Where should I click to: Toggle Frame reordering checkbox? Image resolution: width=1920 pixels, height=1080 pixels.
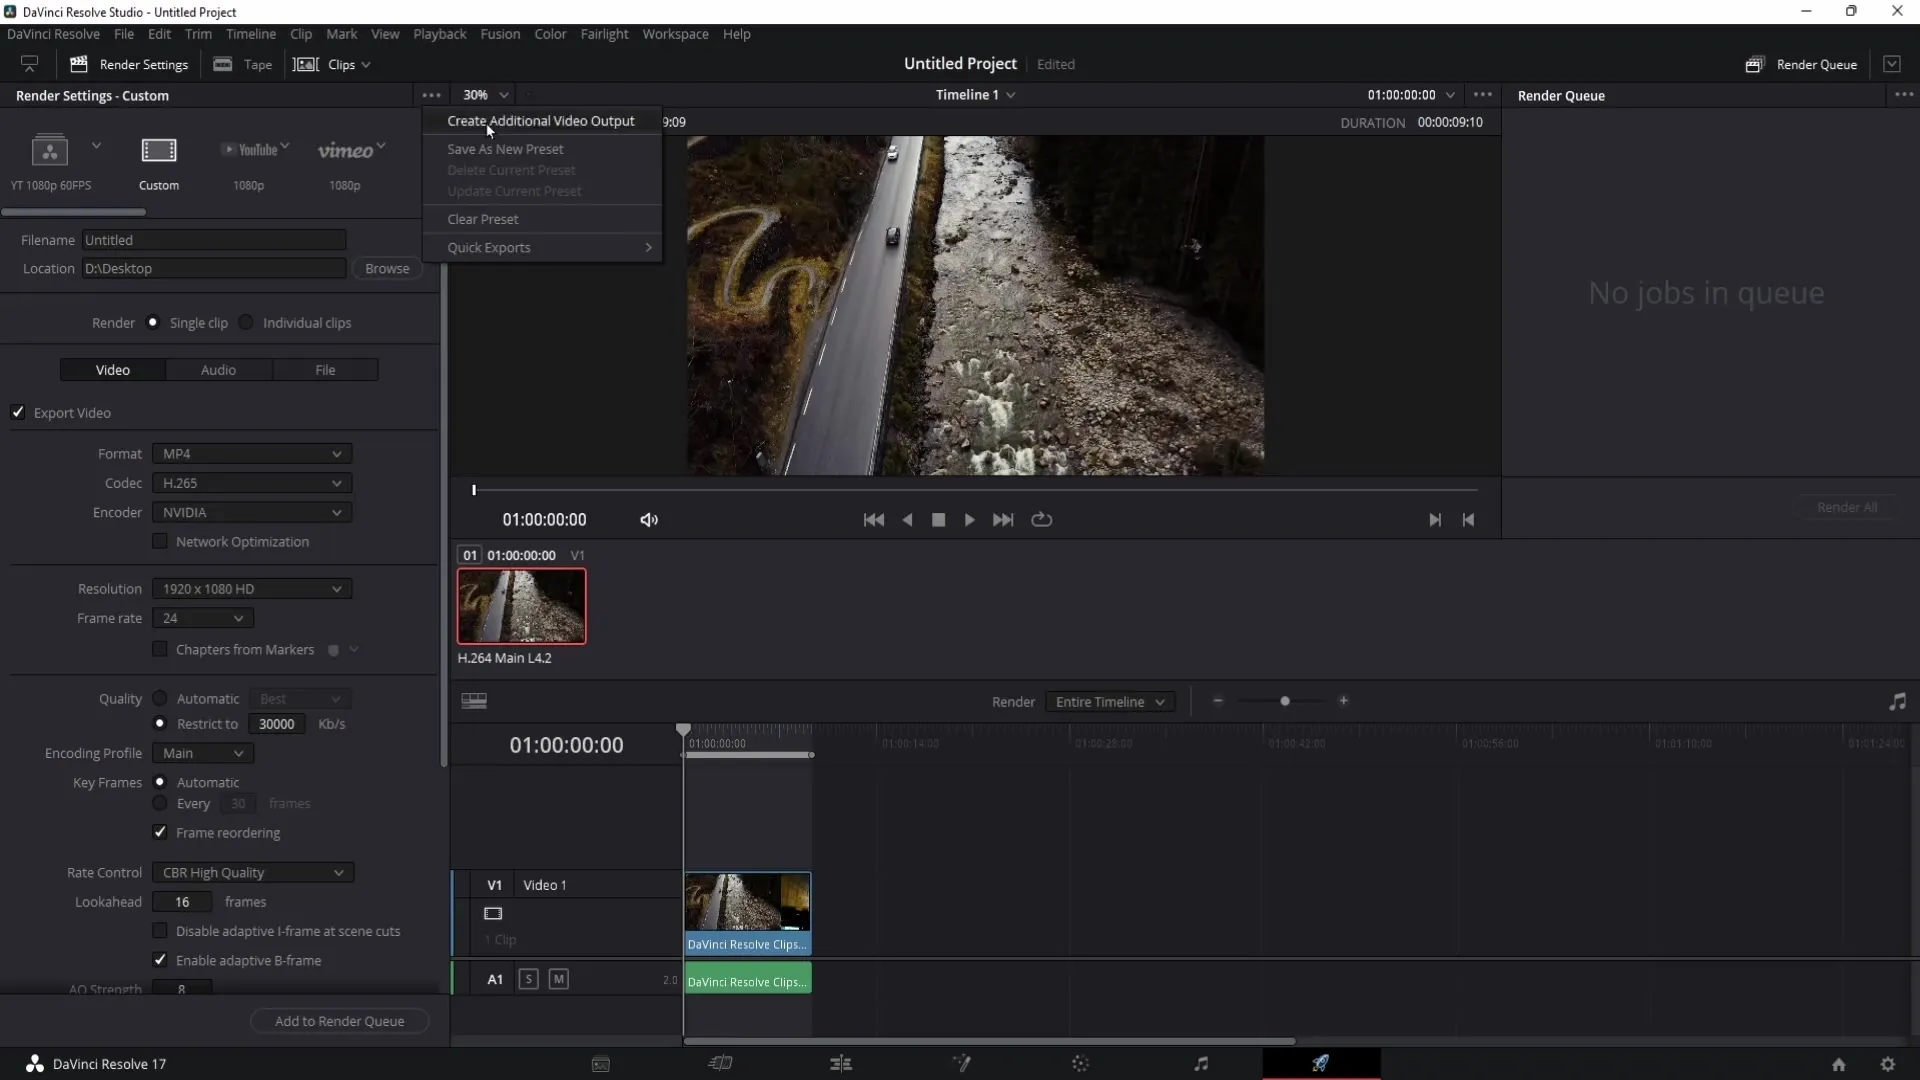click(x=160, y=833)
